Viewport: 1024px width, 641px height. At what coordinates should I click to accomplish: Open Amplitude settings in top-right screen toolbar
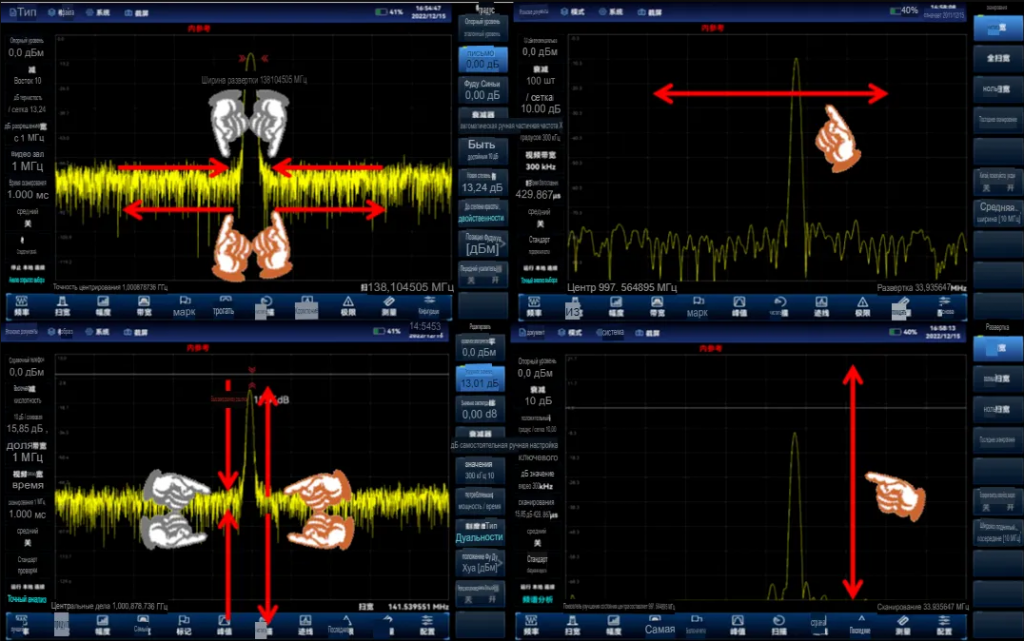click(616, 306)
